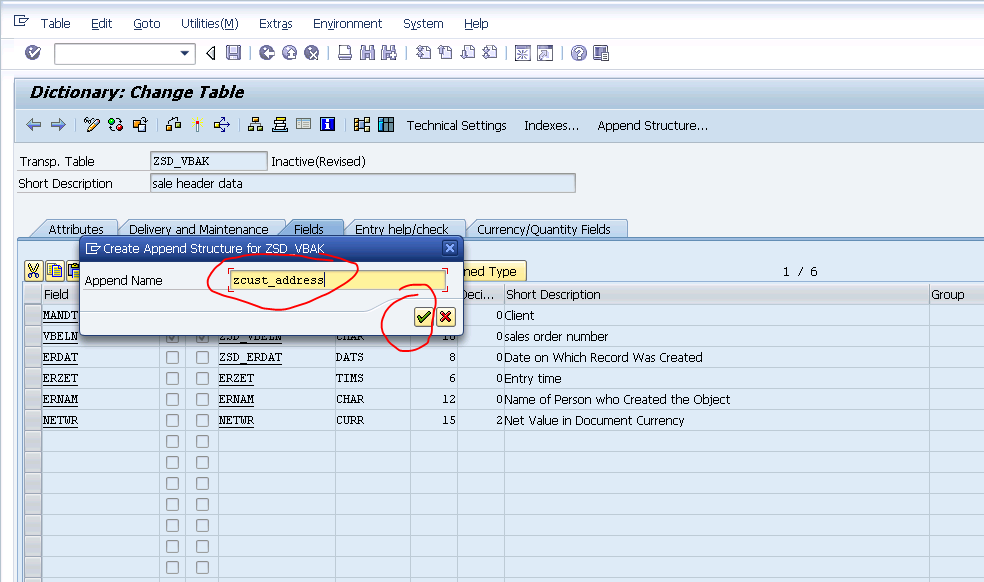Toggle the second checkbox in the ERNAM row
The width and height of the screenshot is (984, 582).
(203, 399)
